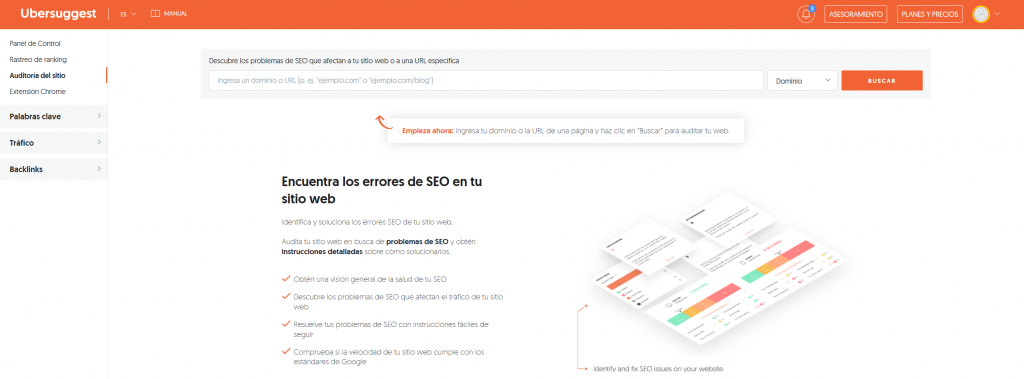Expand the Tráfico section
This screenshot has width=1024, height=379.
pos(54,142)
